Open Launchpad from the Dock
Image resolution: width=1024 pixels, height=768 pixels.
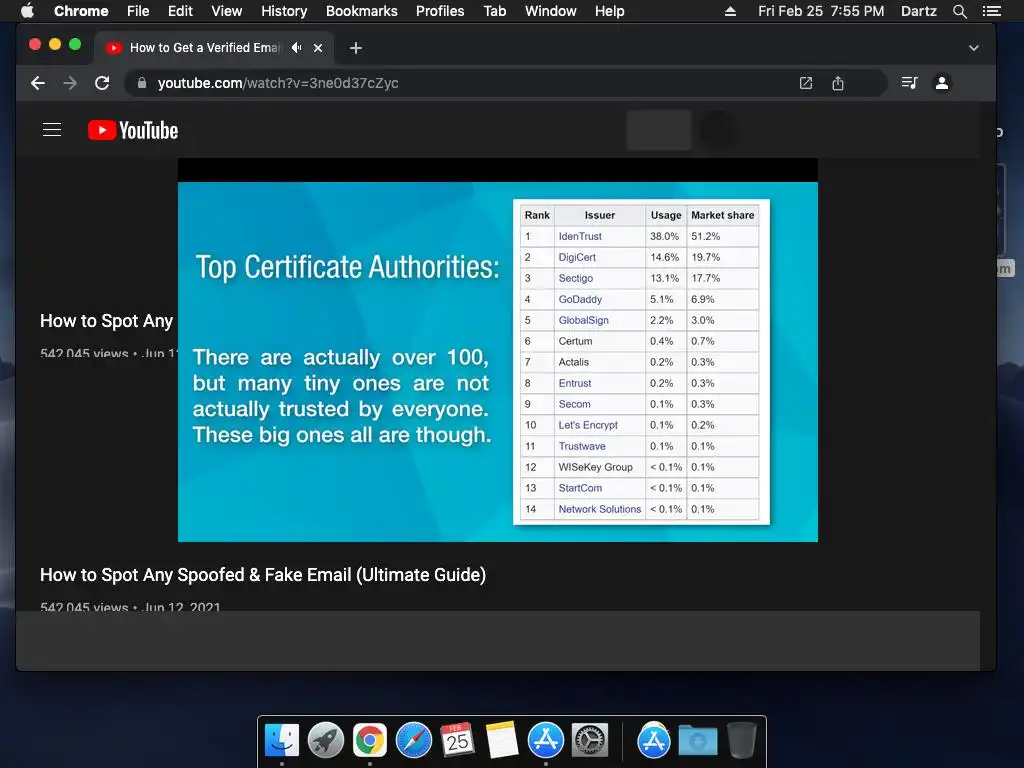click(326, 741)
